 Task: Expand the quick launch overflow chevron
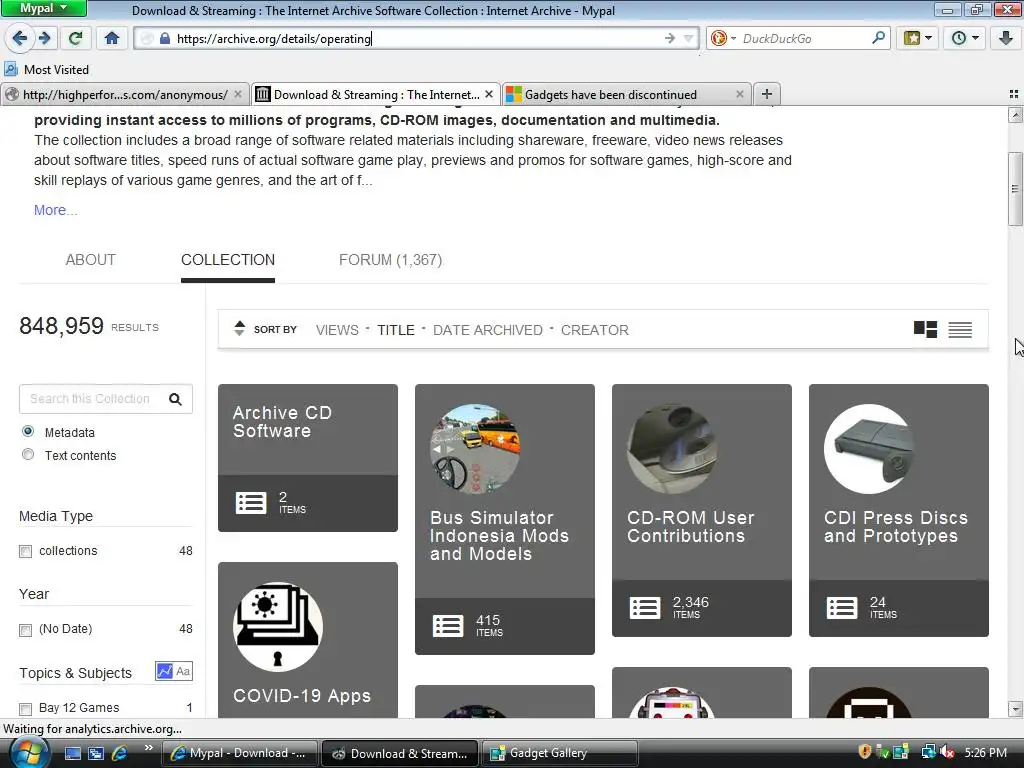pyautogui.click(x=149, y=748)
